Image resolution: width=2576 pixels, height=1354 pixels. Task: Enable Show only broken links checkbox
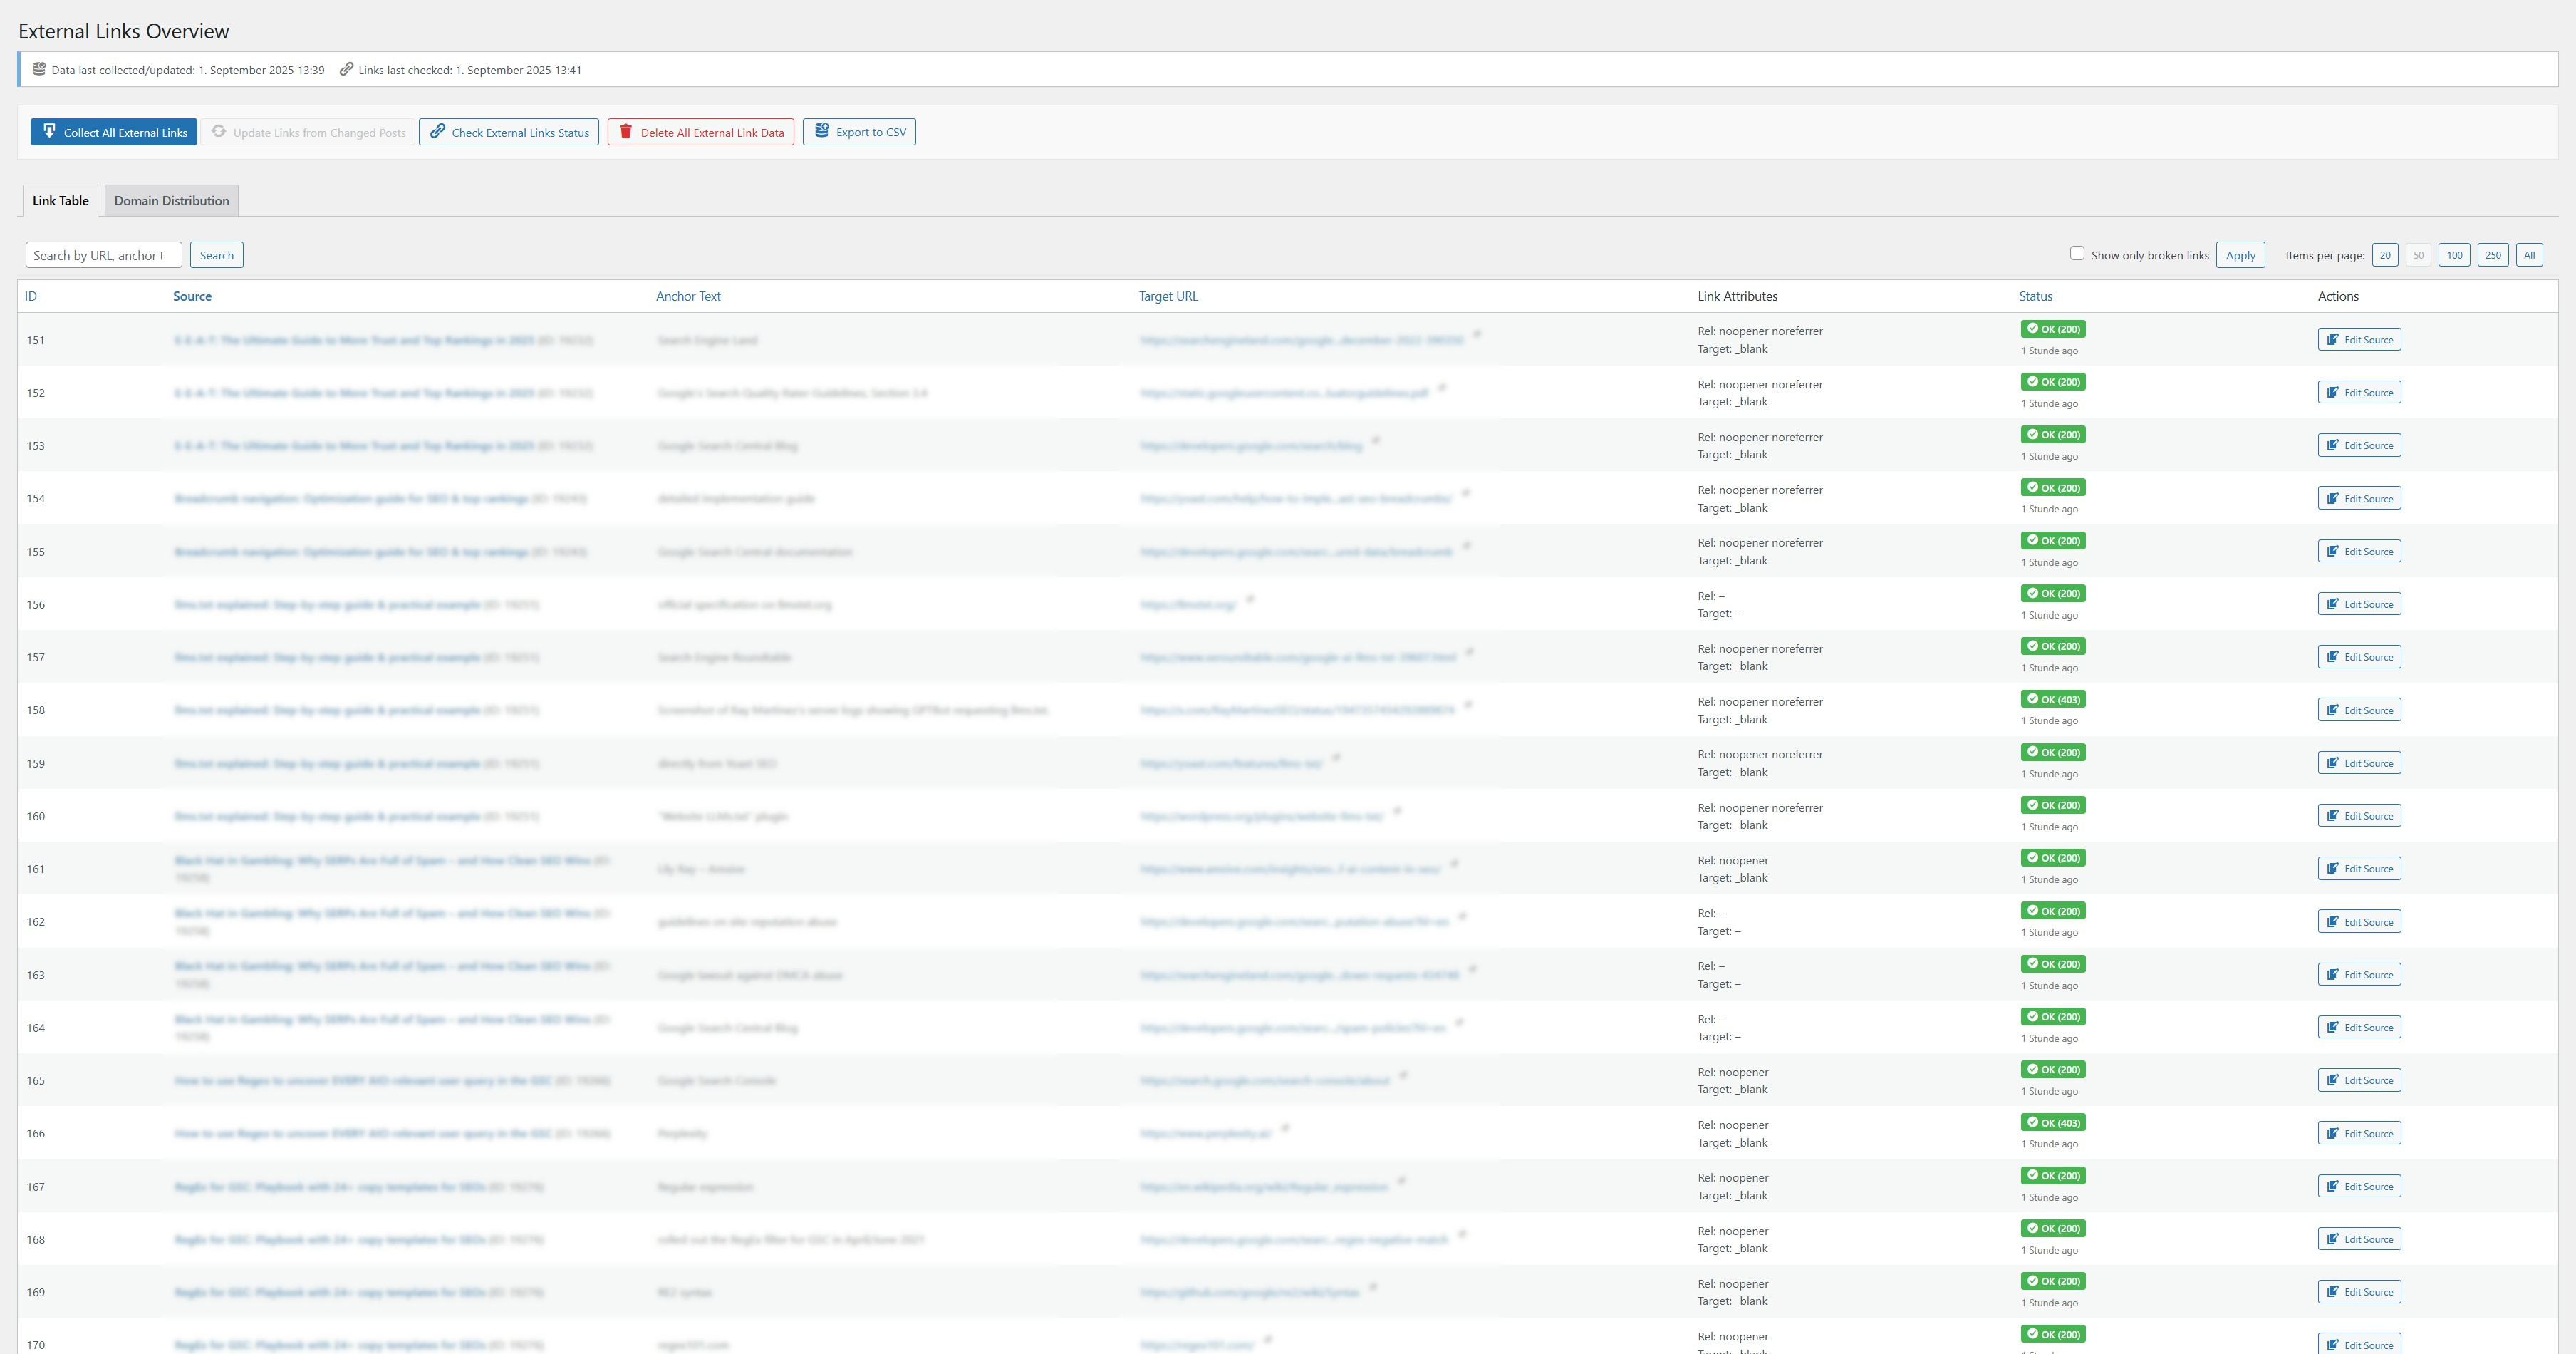tap(2077, 254)
